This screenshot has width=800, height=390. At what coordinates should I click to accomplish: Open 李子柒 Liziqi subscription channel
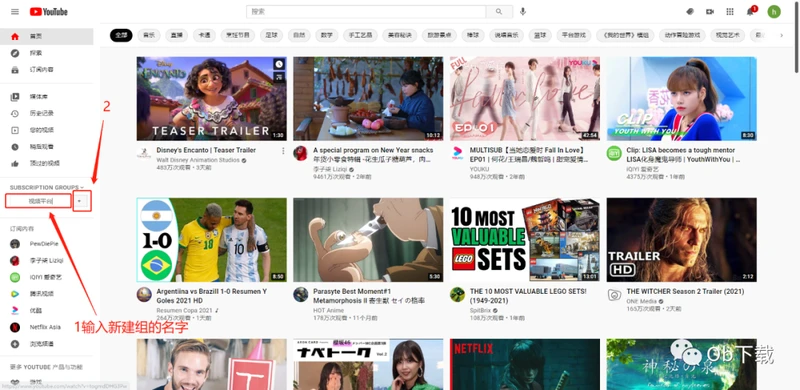46,260
